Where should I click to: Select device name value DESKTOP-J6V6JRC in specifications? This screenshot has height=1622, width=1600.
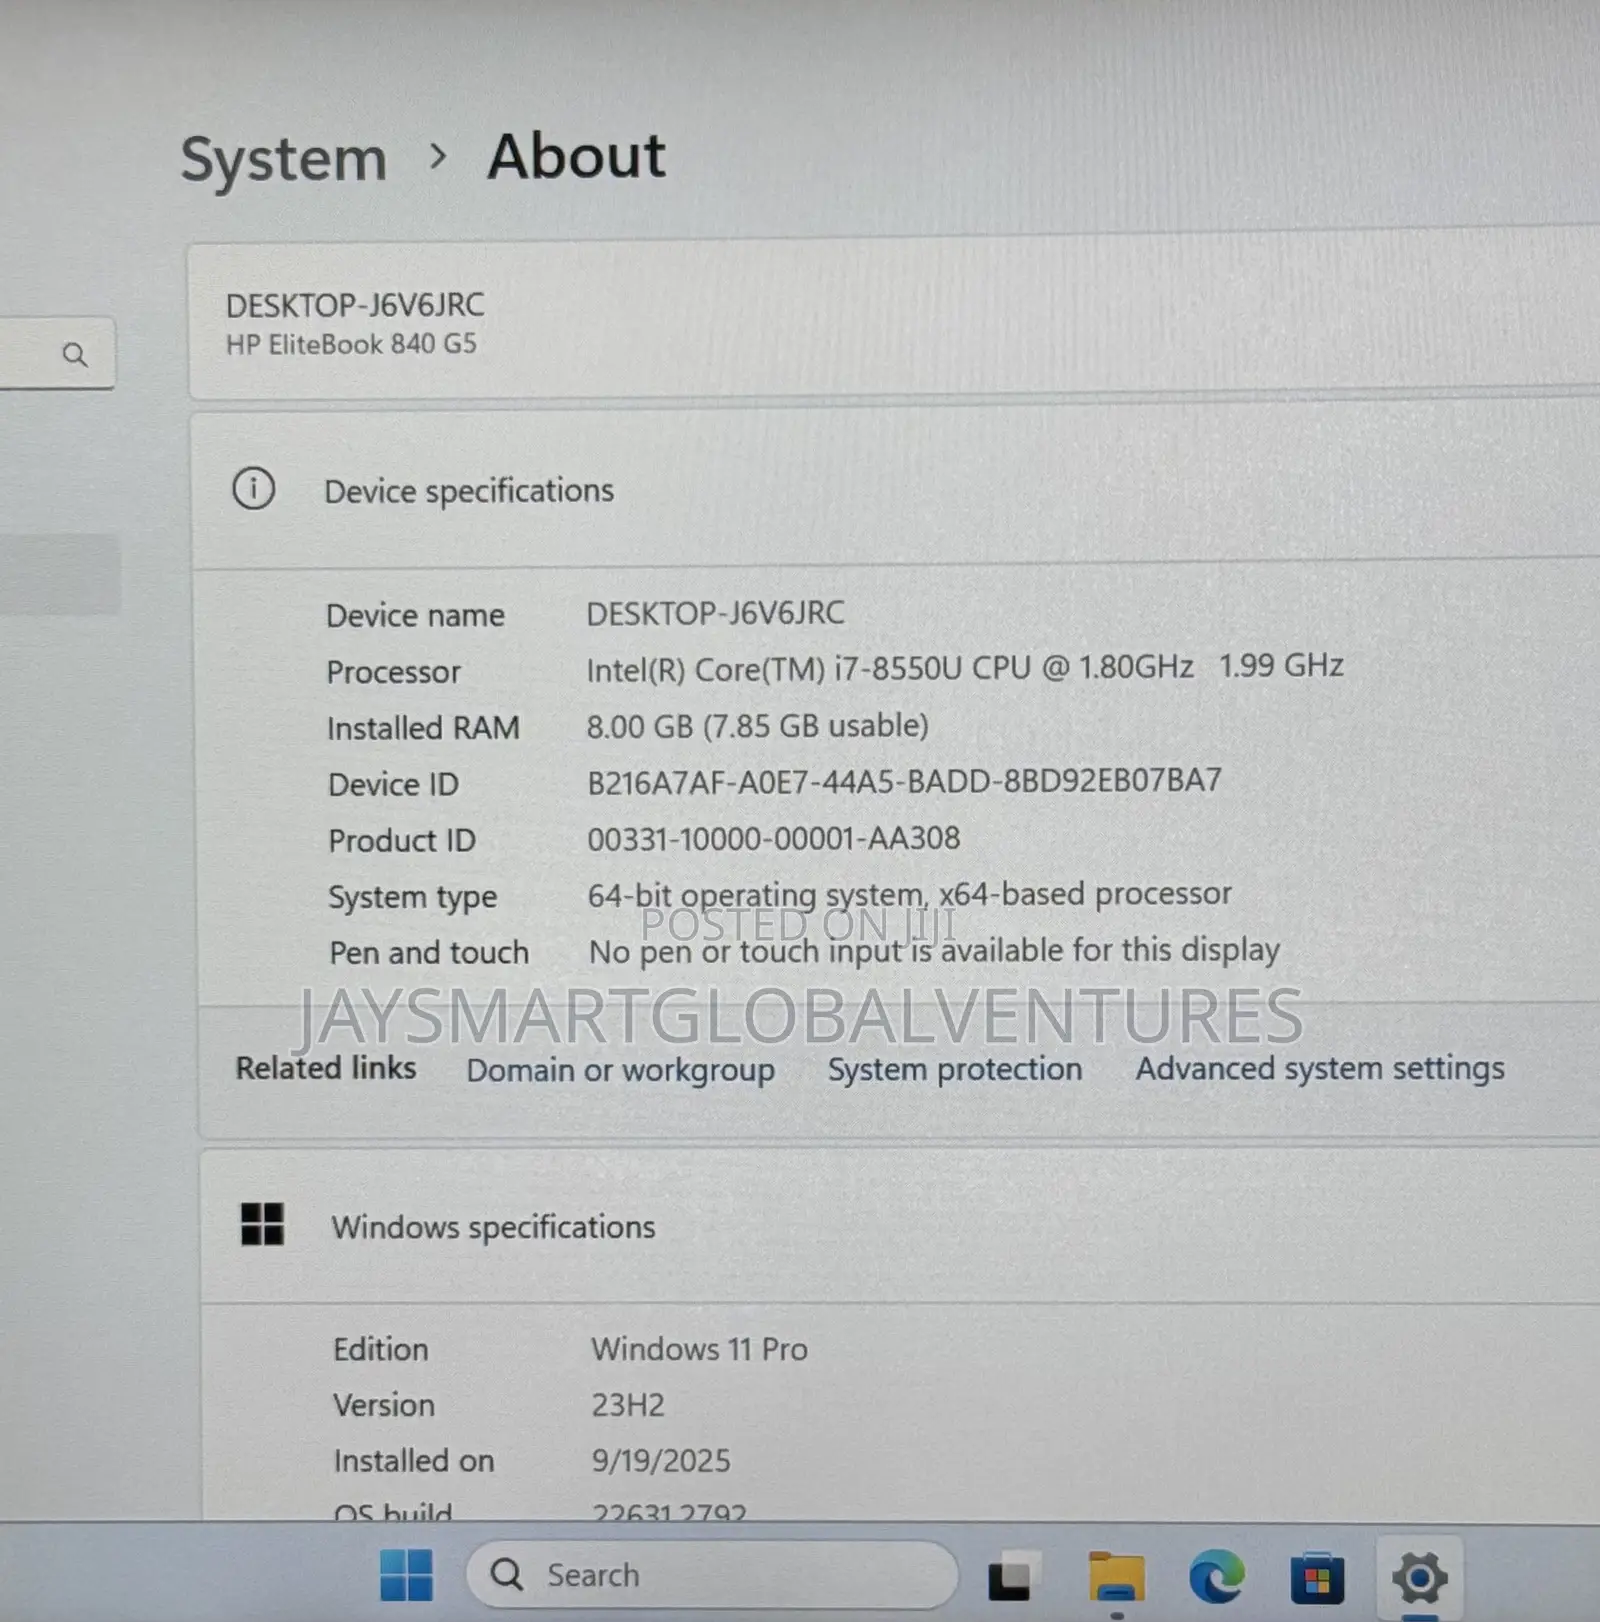(715, 613)
